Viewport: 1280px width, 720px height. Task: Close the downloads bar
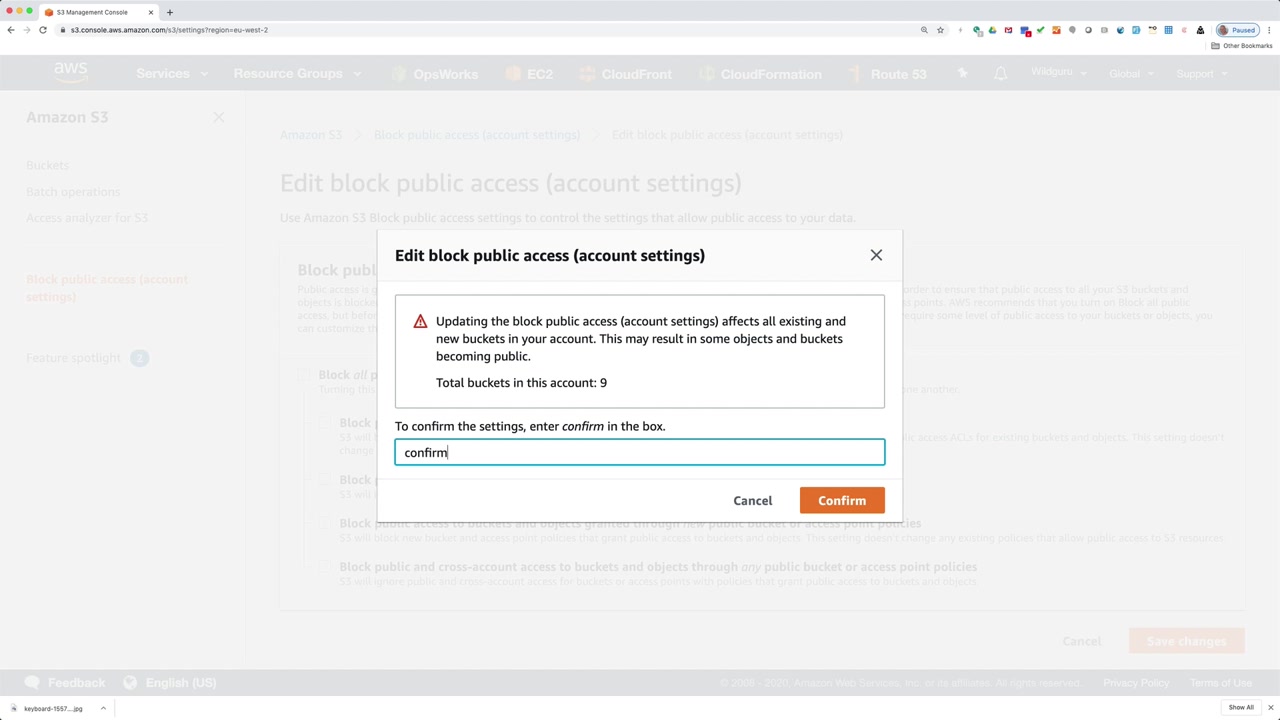point(1270,708)
